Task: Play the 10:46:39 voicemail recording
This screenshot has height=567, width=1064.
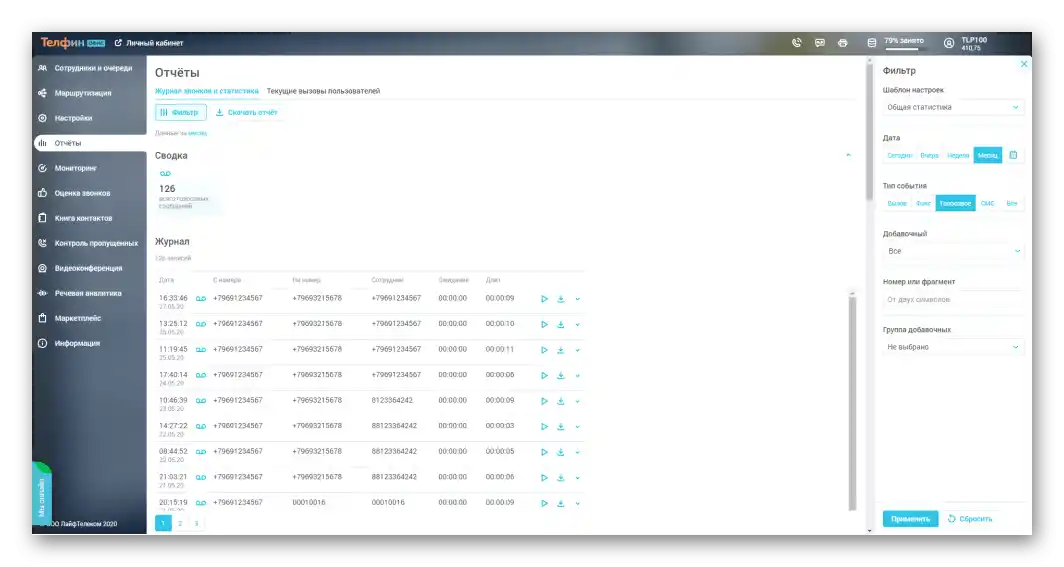Action: coord(544,402)
